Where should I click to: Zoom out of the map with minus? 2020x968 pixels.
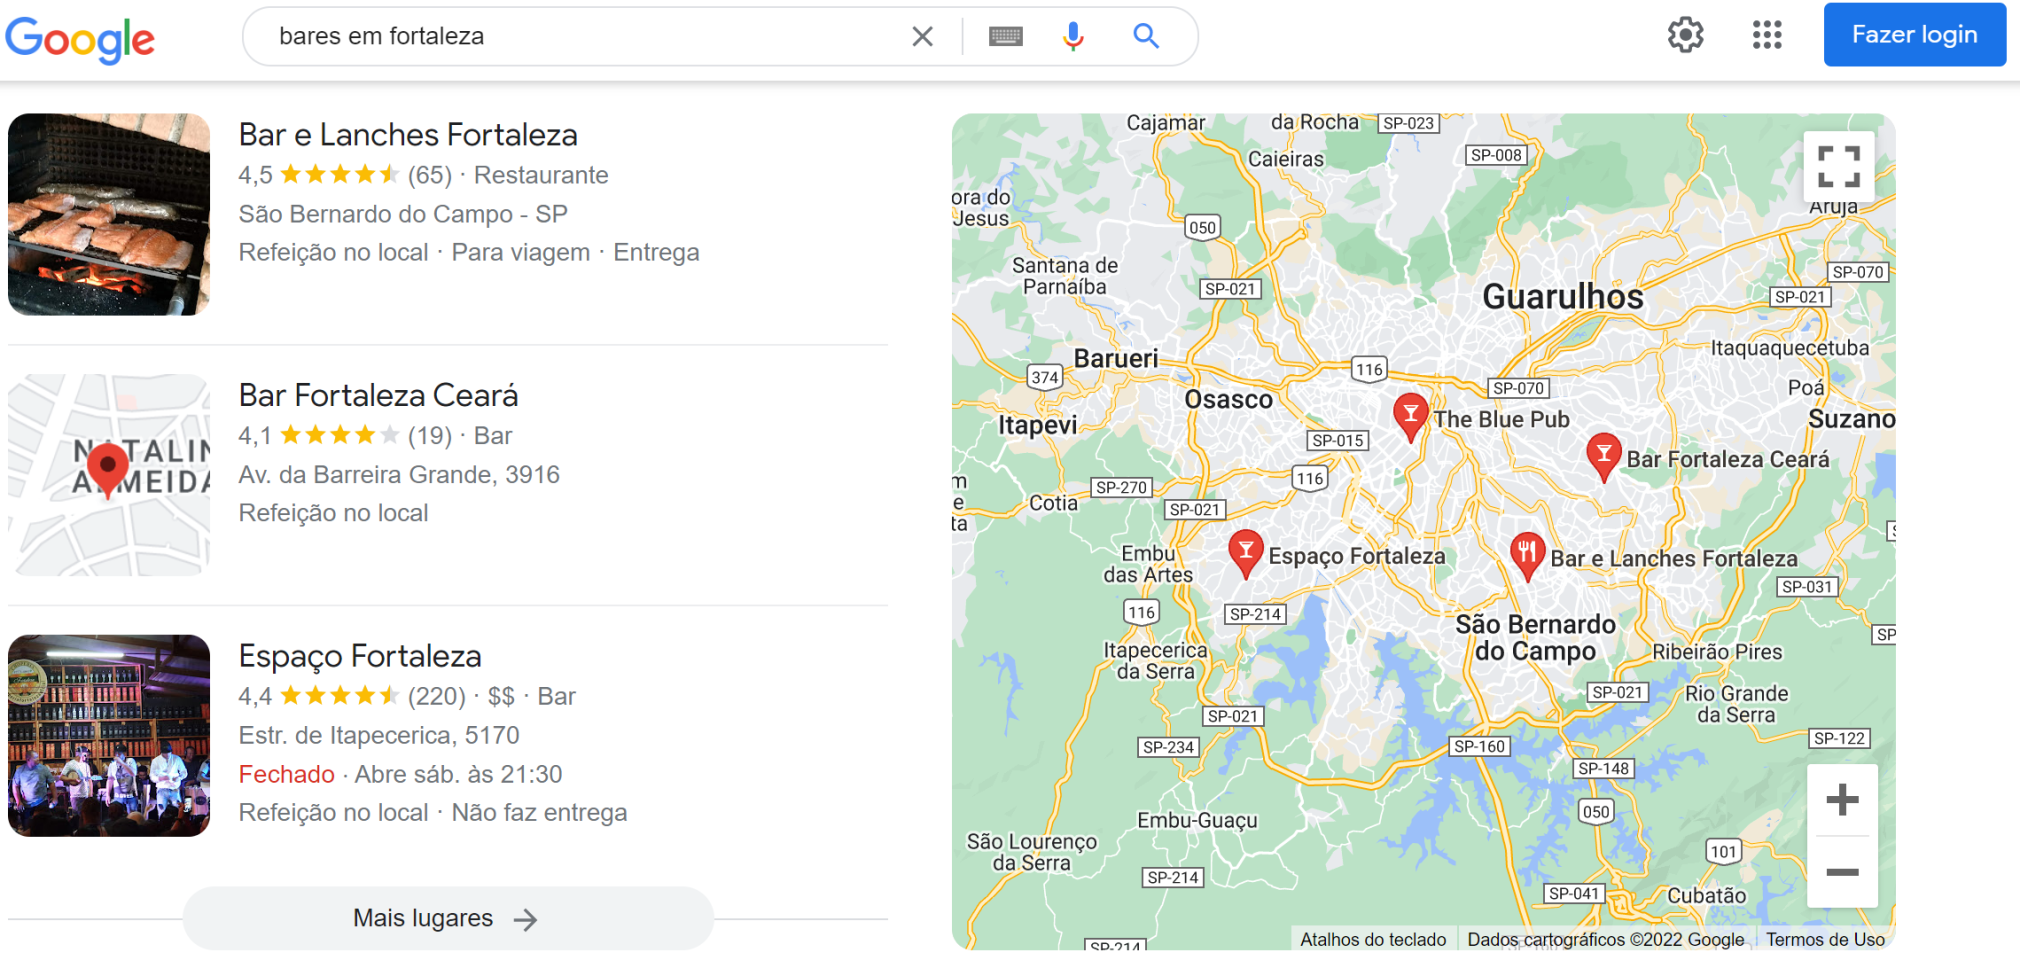pos(1842,872)
